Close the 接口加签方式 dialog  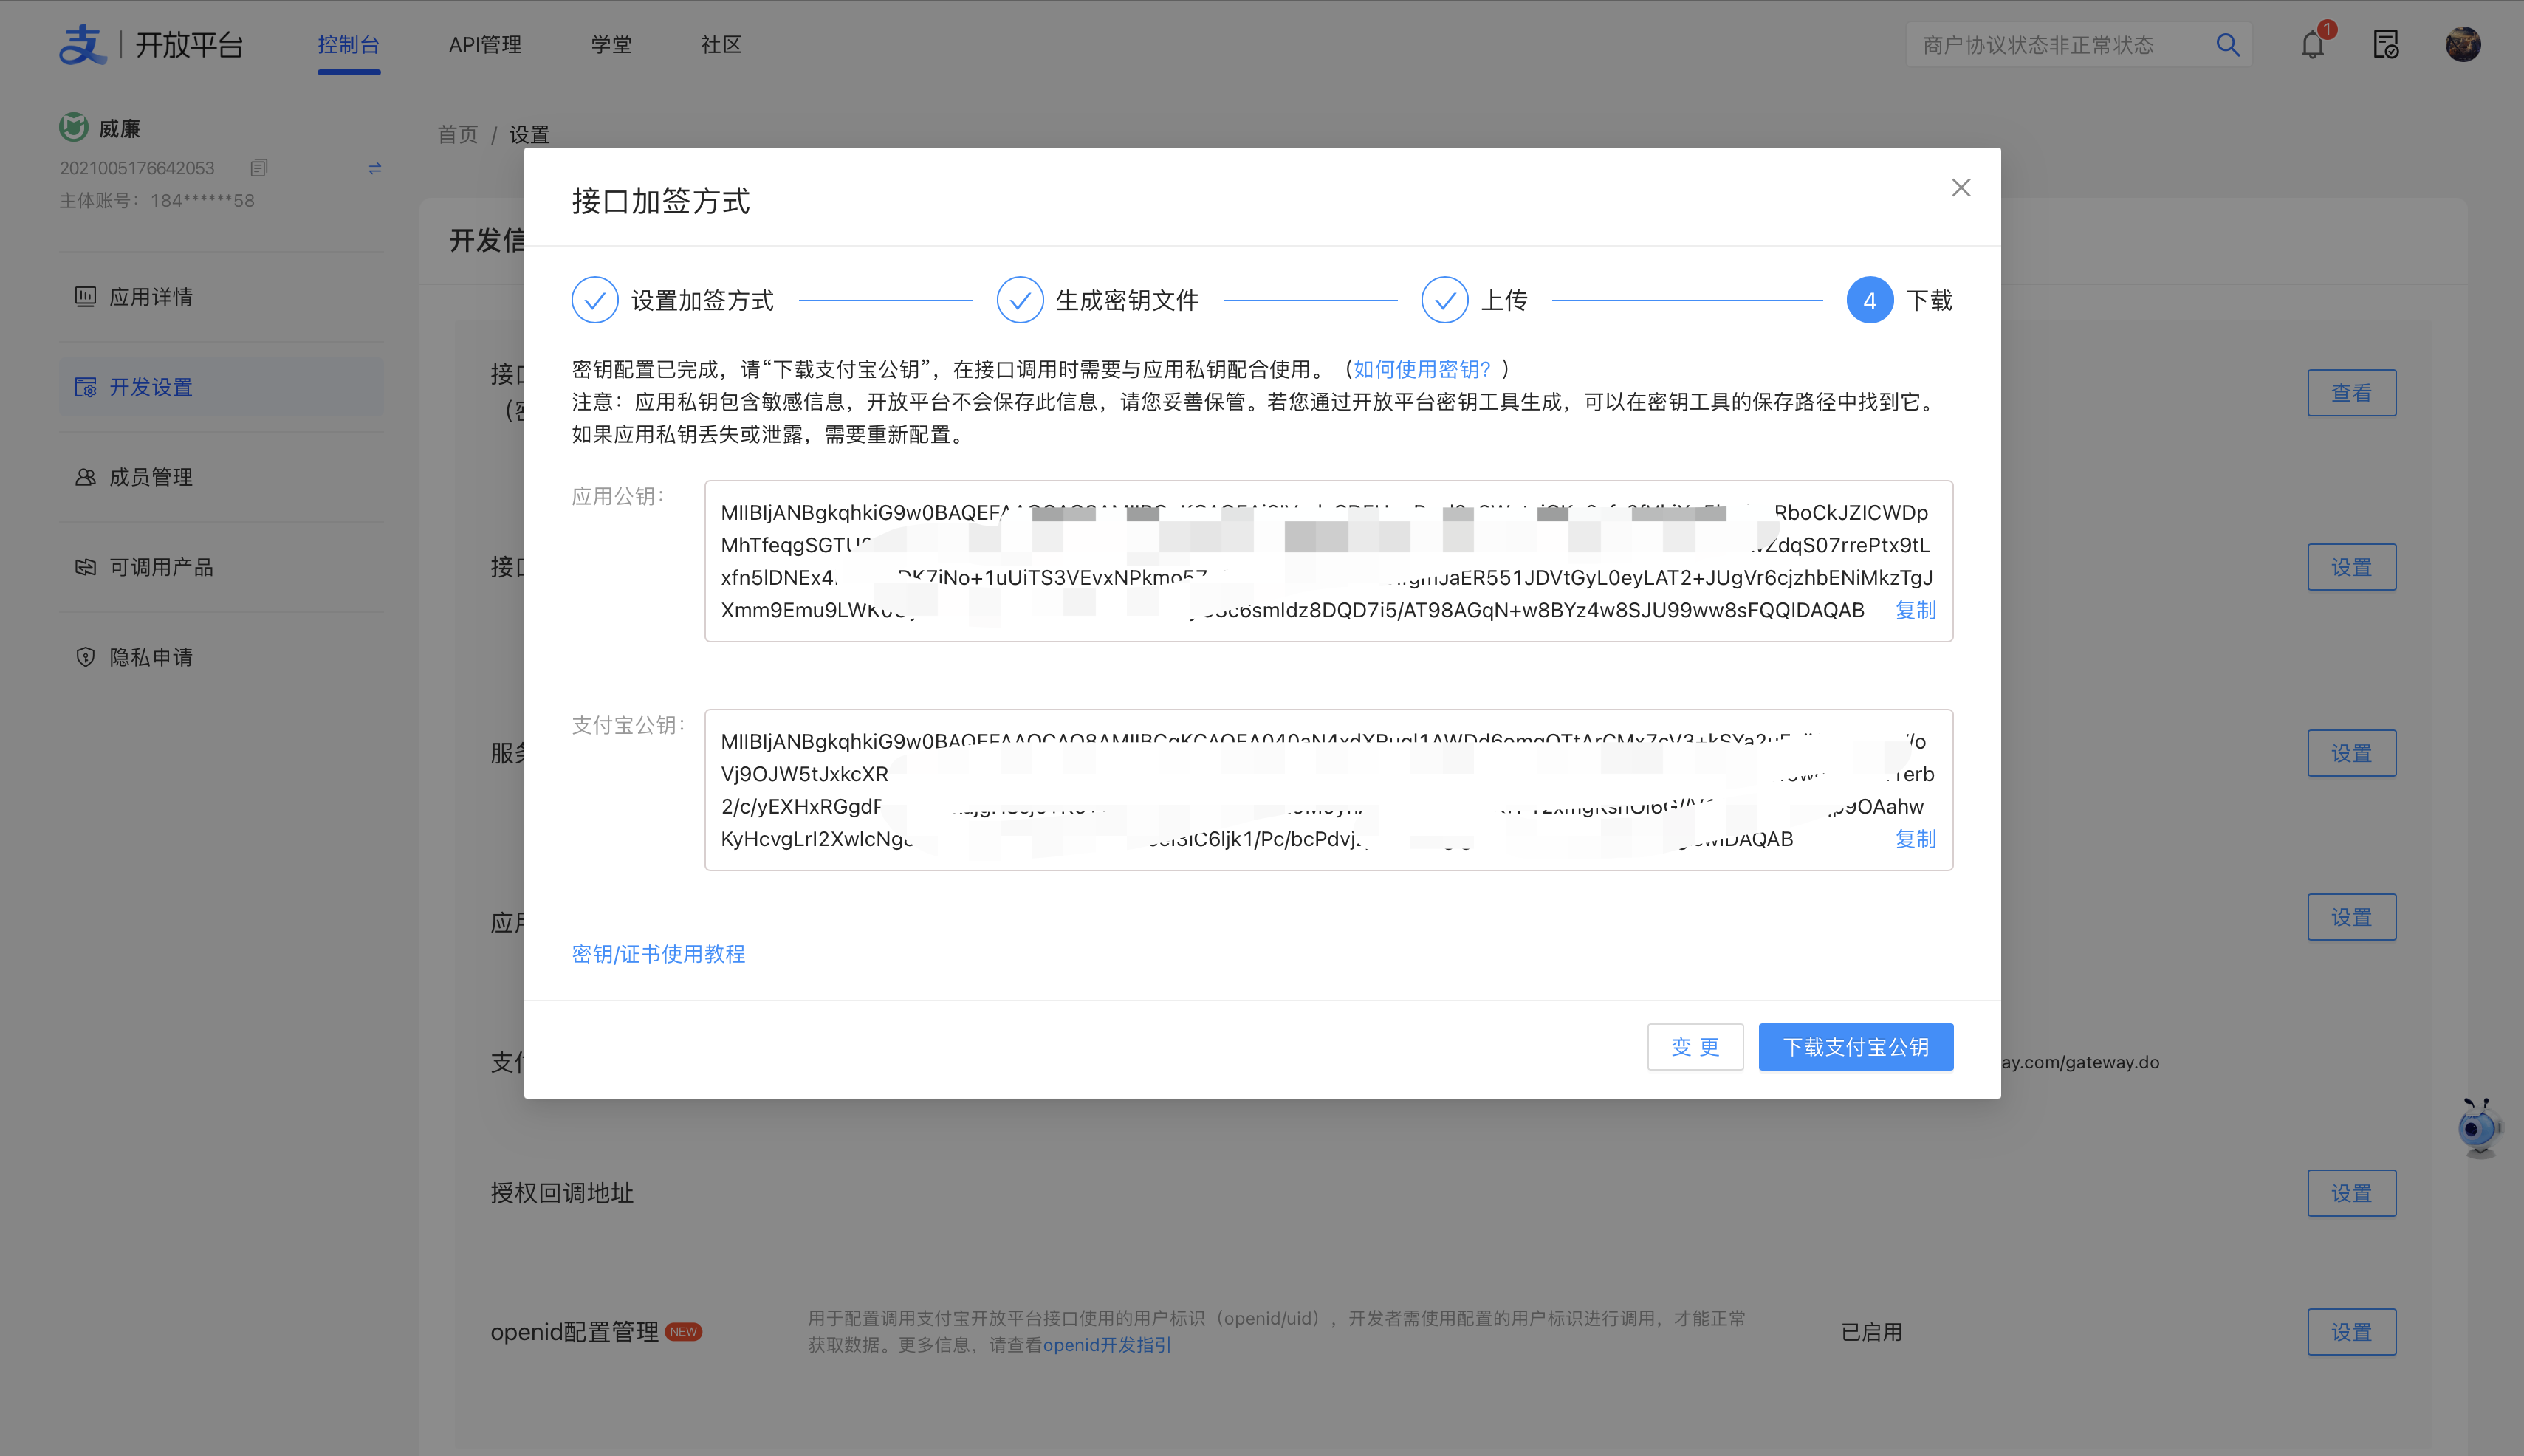pos(1961,188)
